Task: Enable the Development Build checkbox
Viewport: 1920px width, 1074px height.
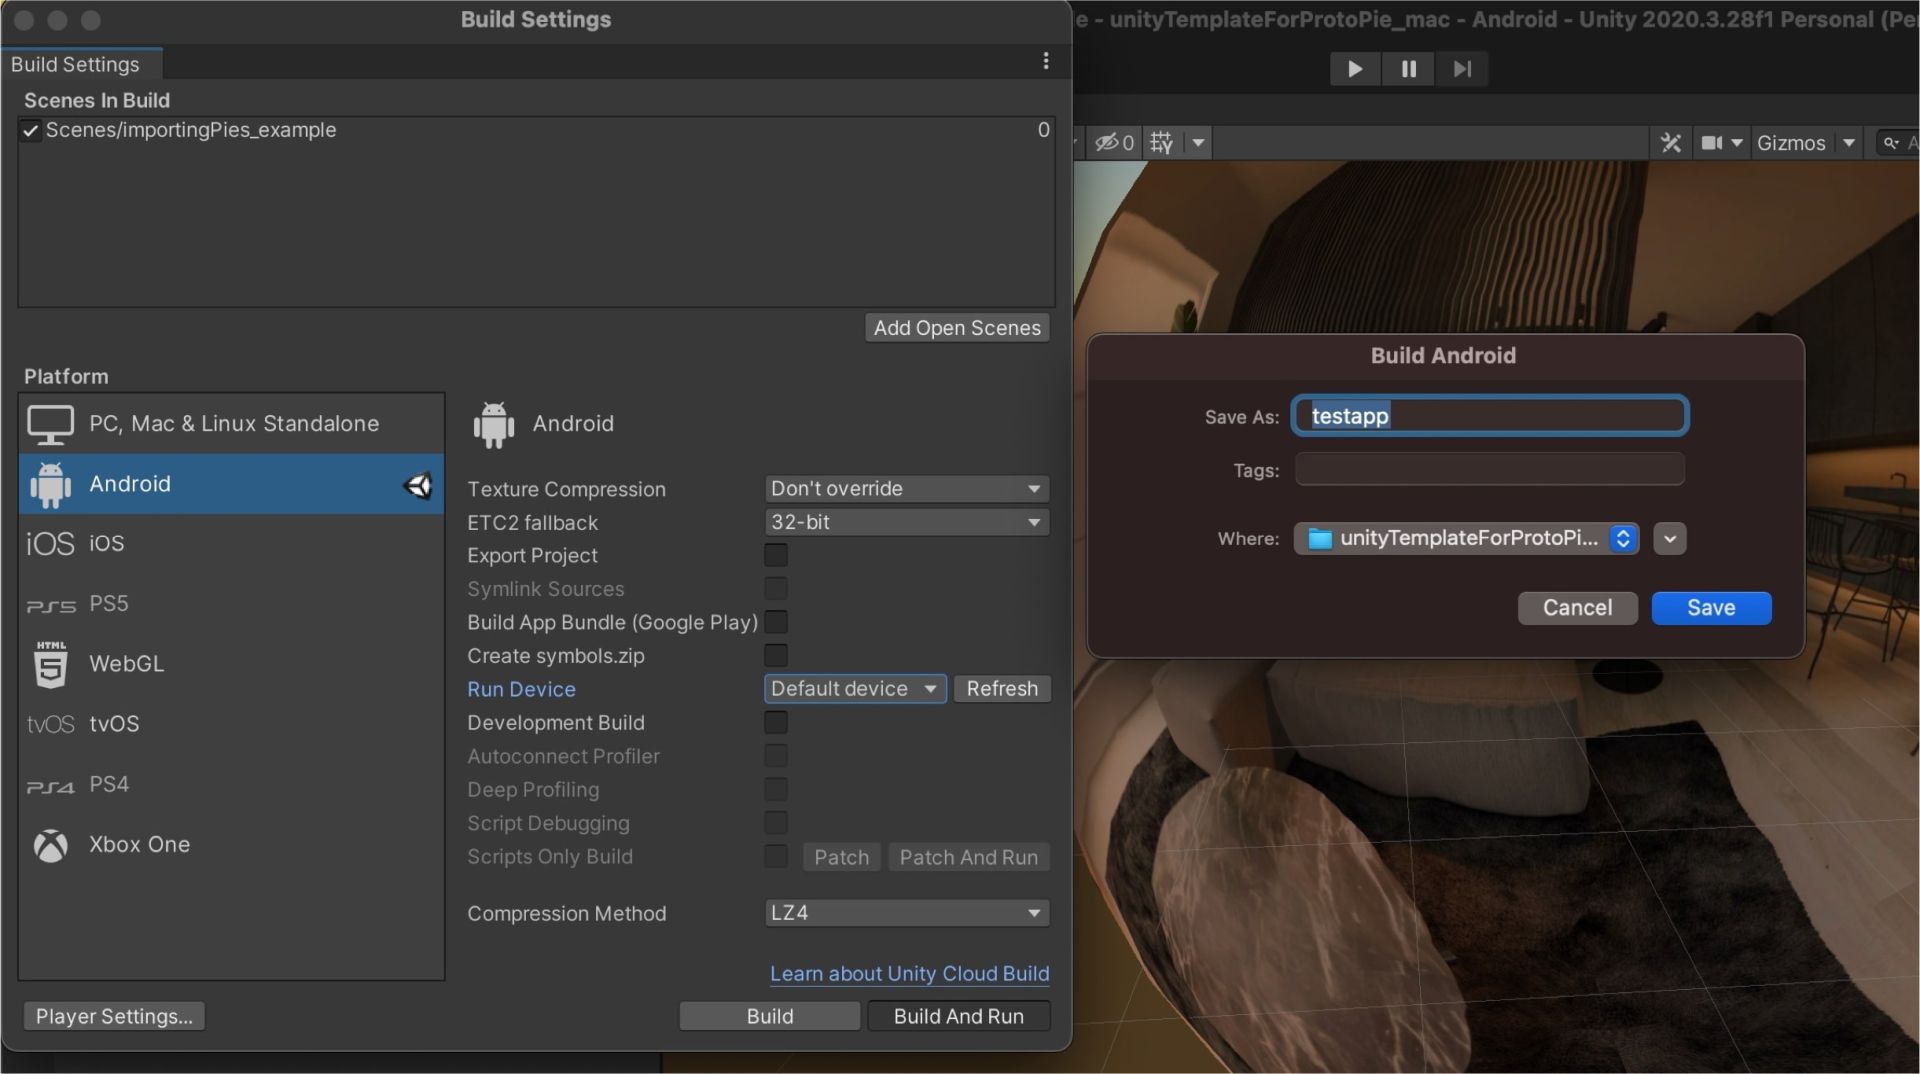Action: coord(776,723)
